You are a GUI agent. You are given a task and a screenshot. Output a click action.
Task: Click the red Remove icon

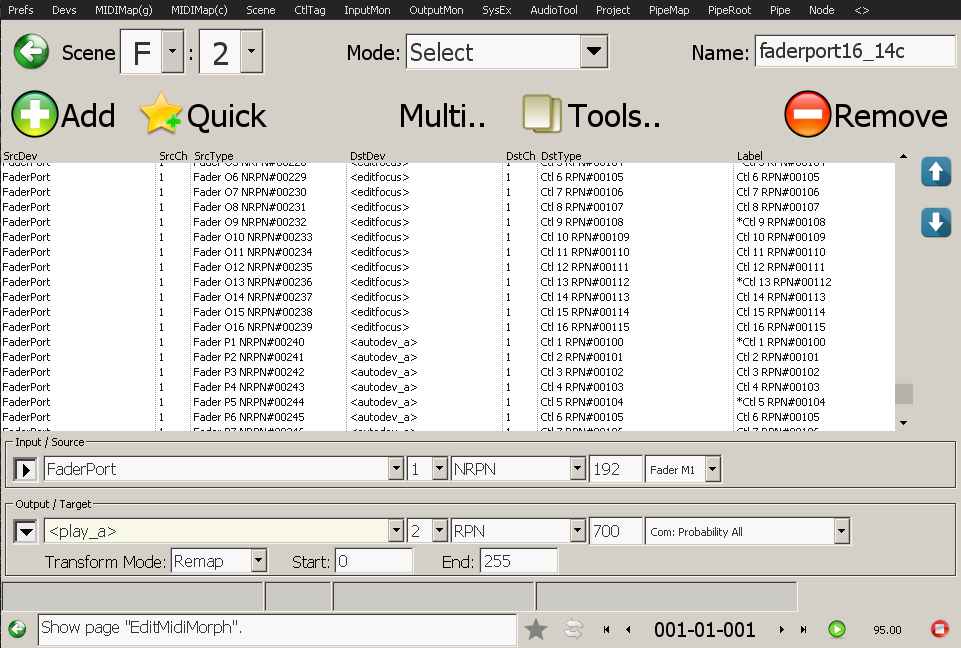click(x=807, y=115)
